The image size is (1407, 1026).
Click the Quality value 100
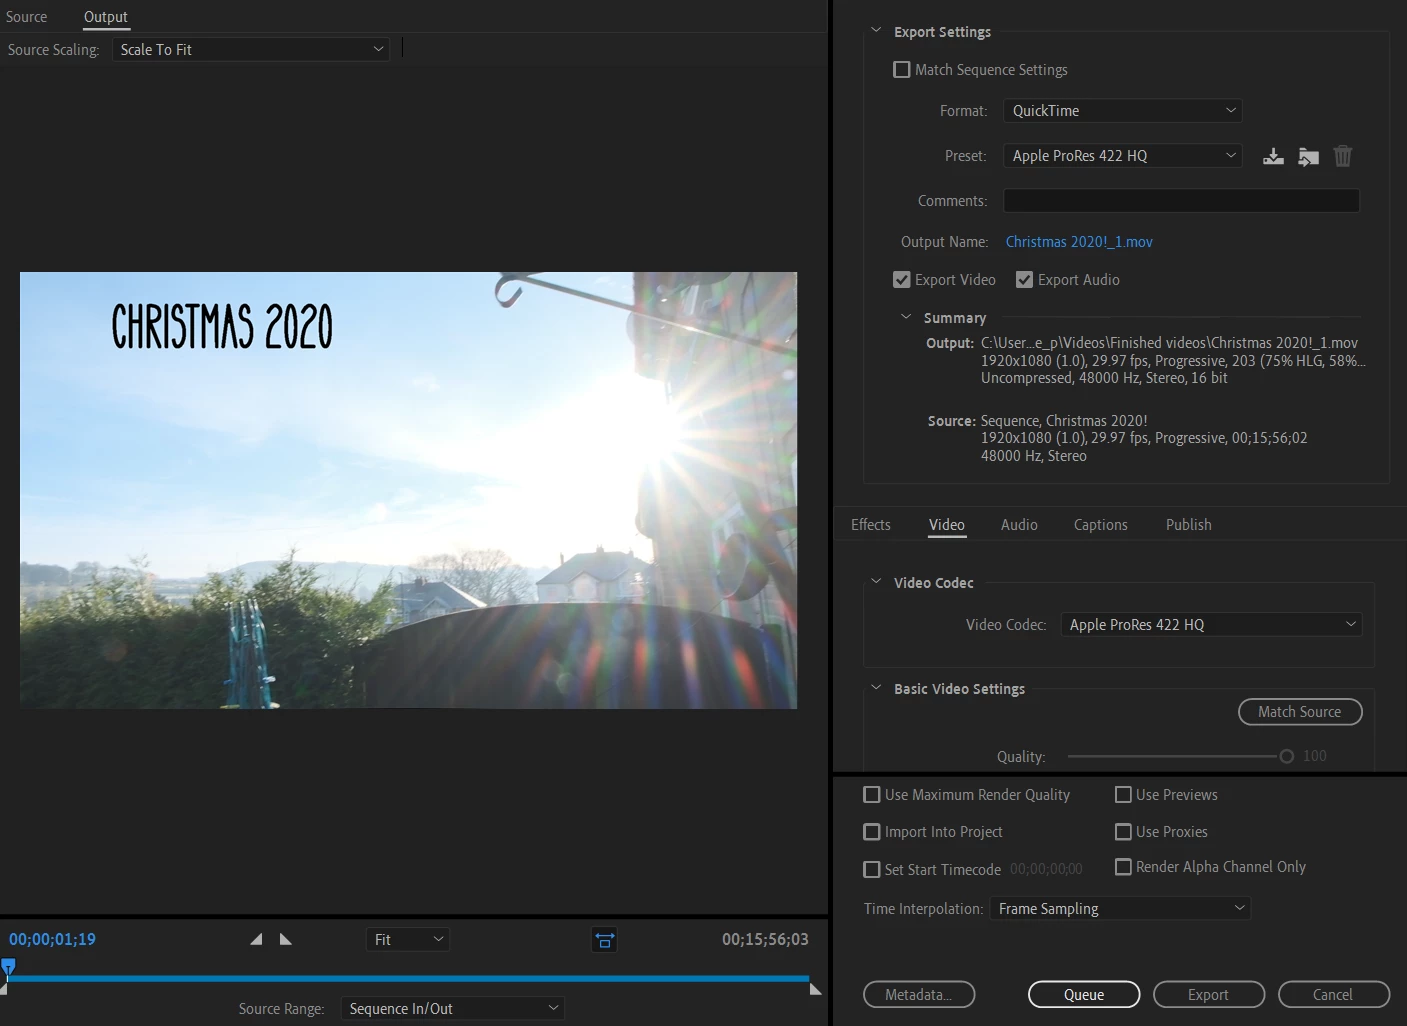pos(1315,757)
